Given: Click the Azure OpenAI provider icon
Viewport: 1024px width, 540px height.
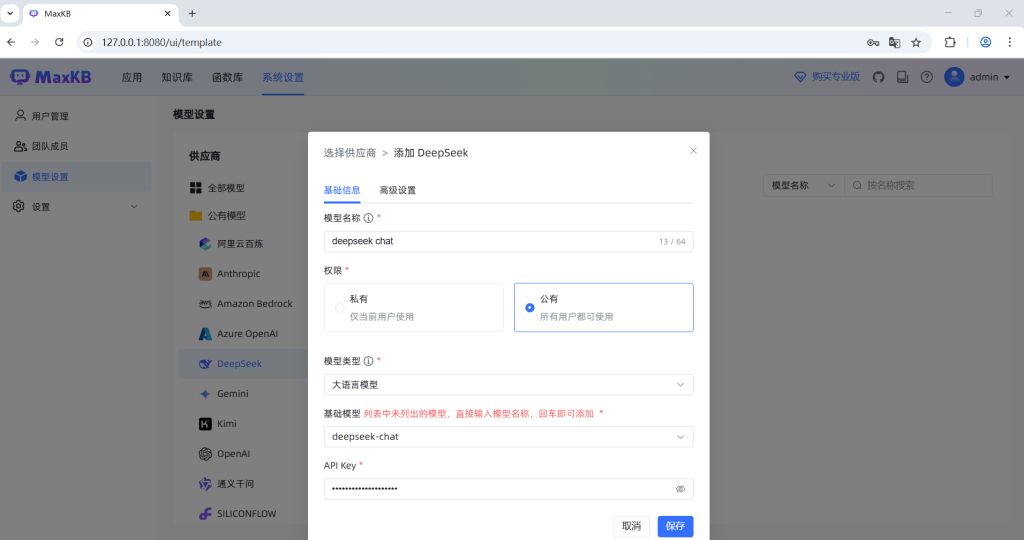Looking at the screenshot, I should click(x=205, y=334).
